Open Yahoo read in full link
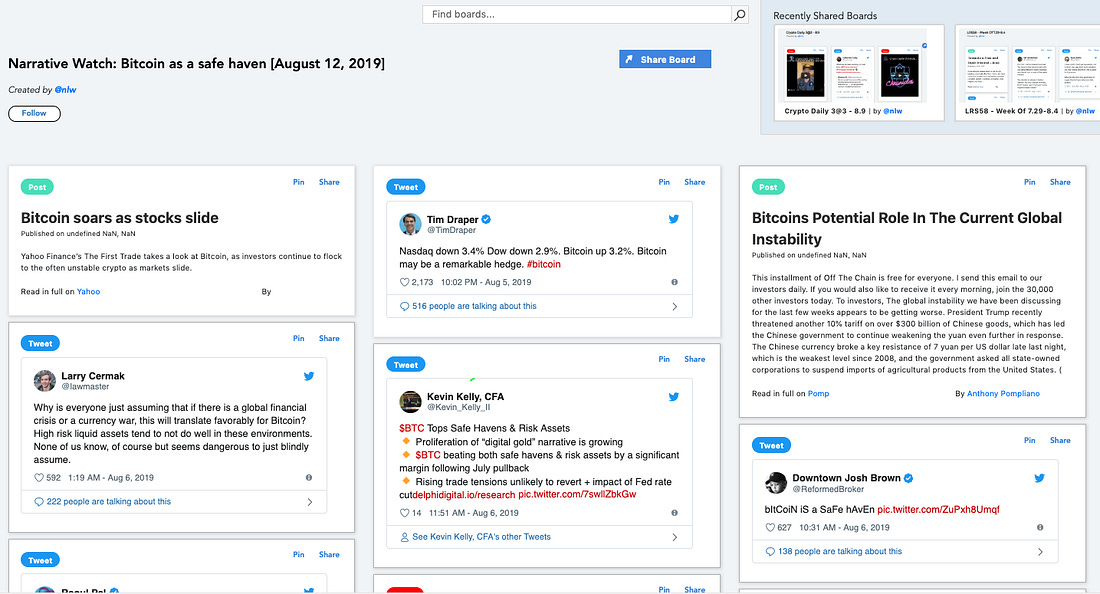The image size is (1100, 594). pos(88,292)
